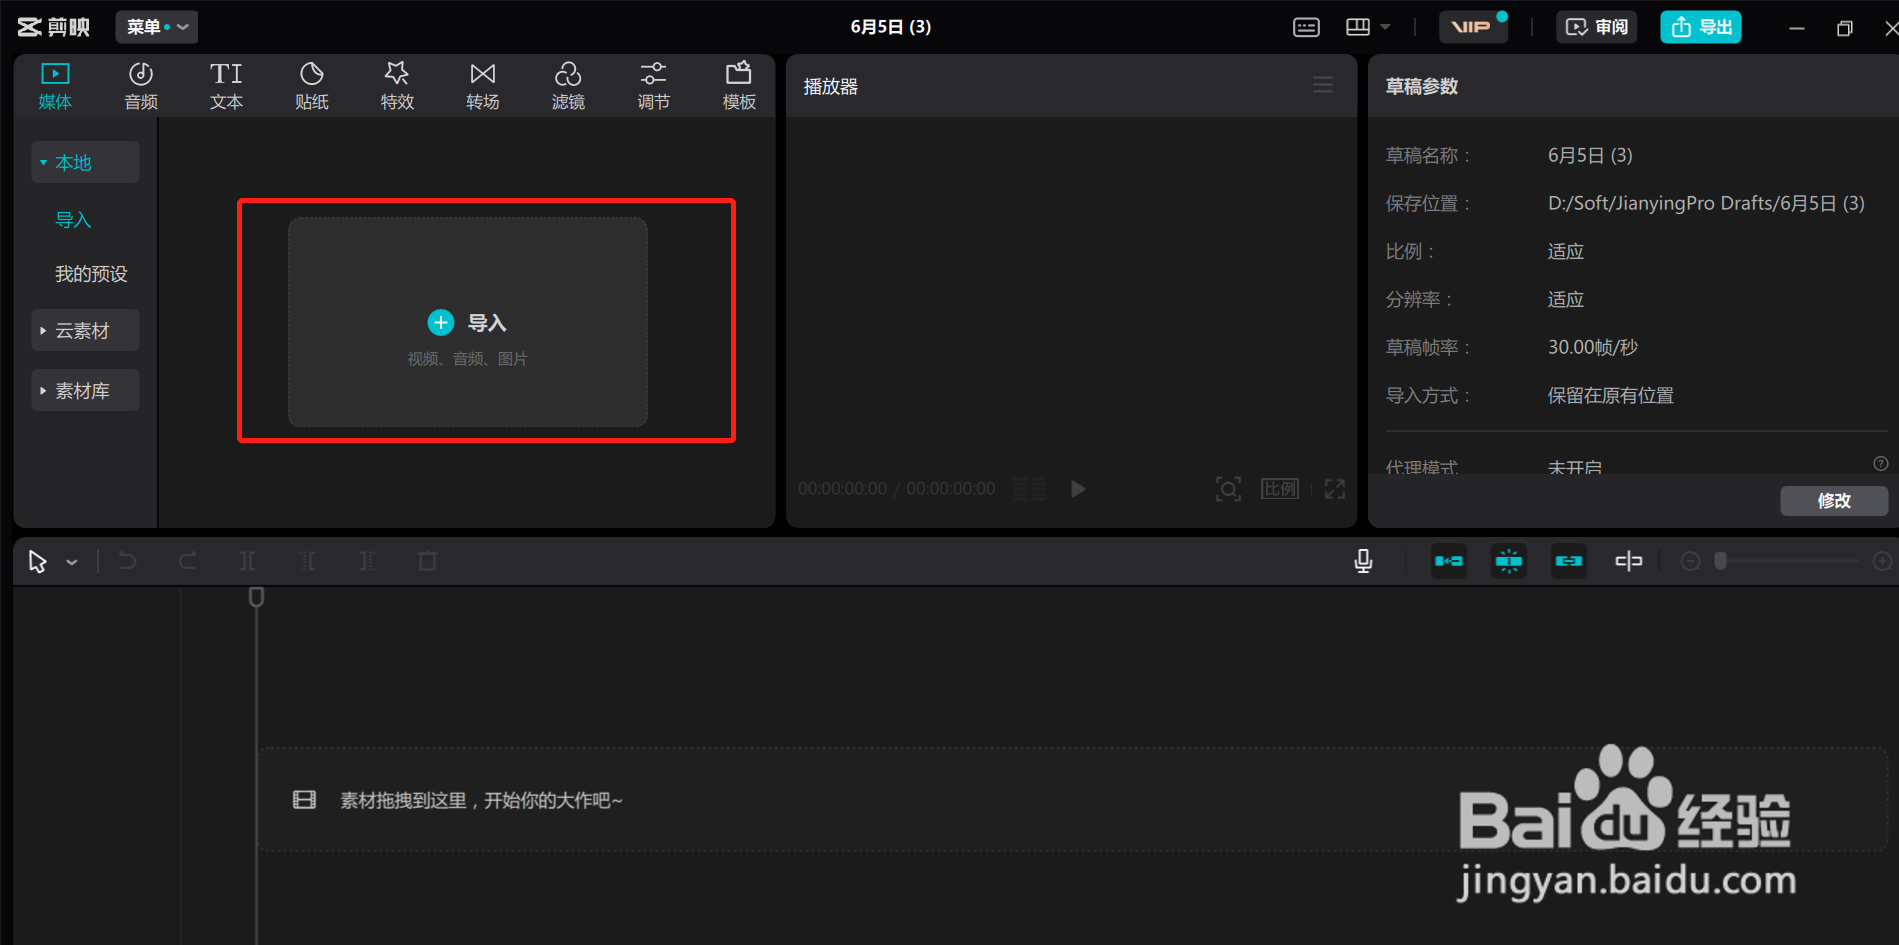This screenshot has height=945, width=1899.
Task: Click the VIP badge button
Action: [1473, 27]
